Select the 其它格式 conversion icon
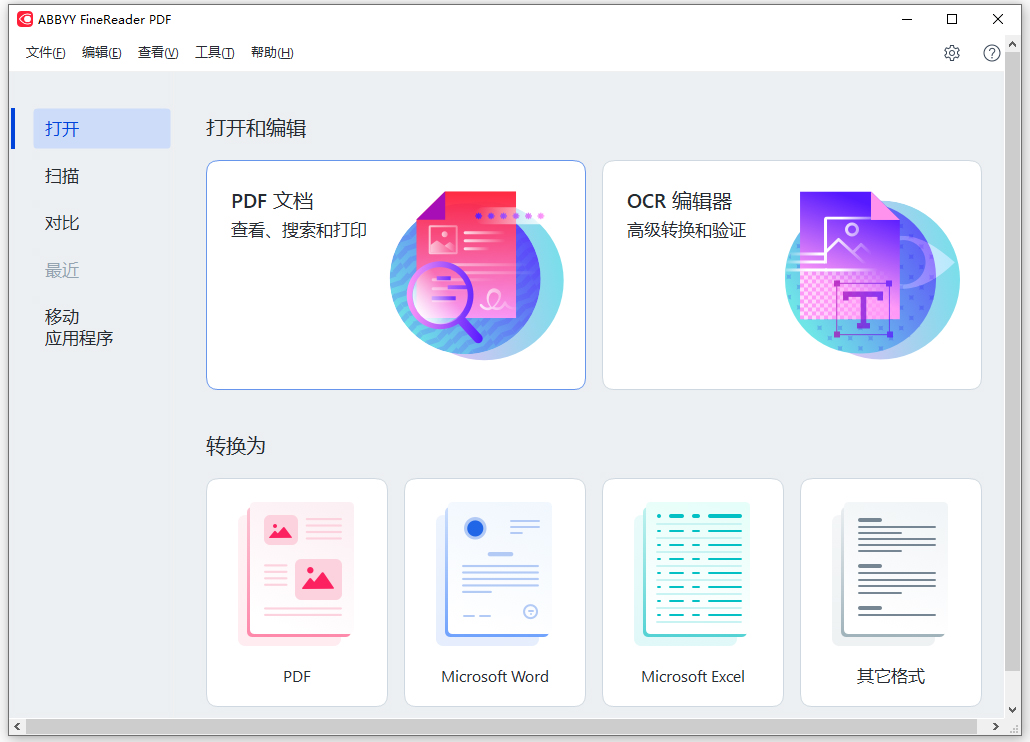1030x742 pixels. pyautogui.click(x=890, y=573)
